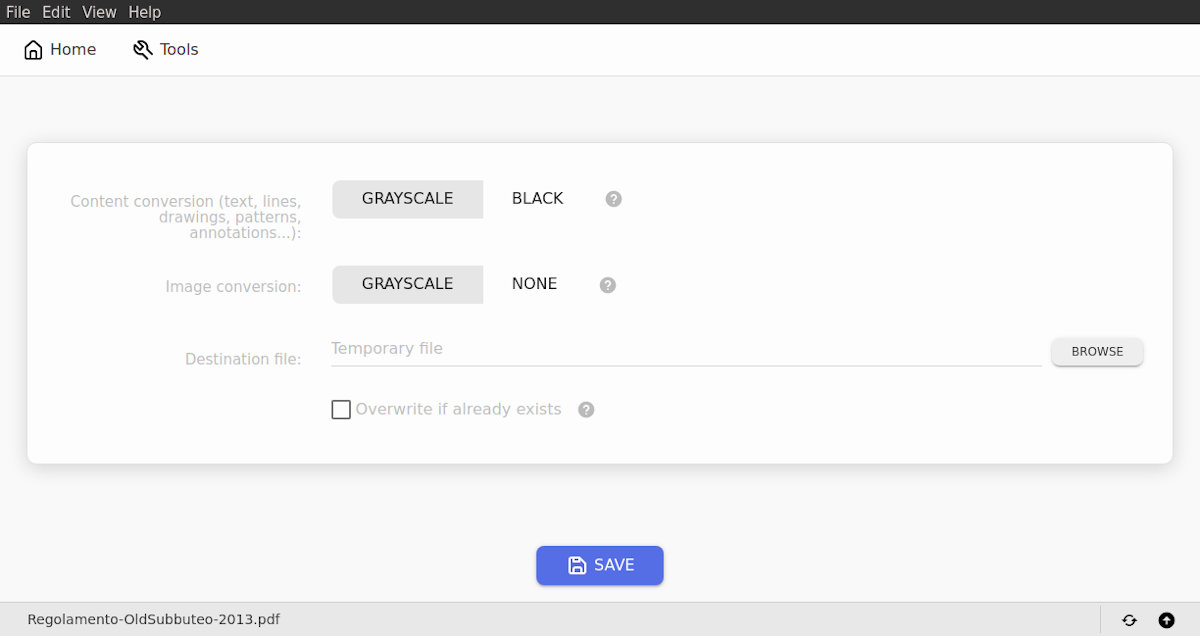The width and height of the screenshot is (1200, 636).
Task: Open the File menu
Action: 17,12
